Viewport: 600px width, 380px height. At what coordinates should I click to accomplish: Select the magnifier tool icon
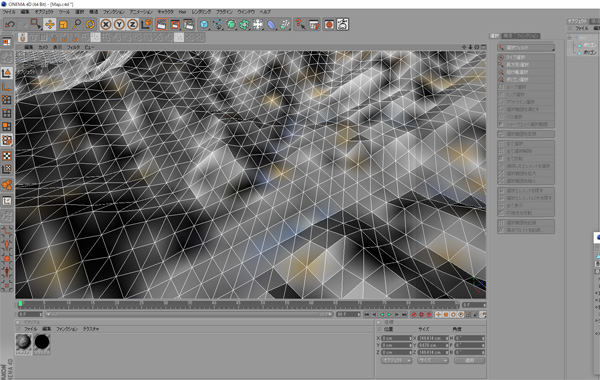click(77, 24)
